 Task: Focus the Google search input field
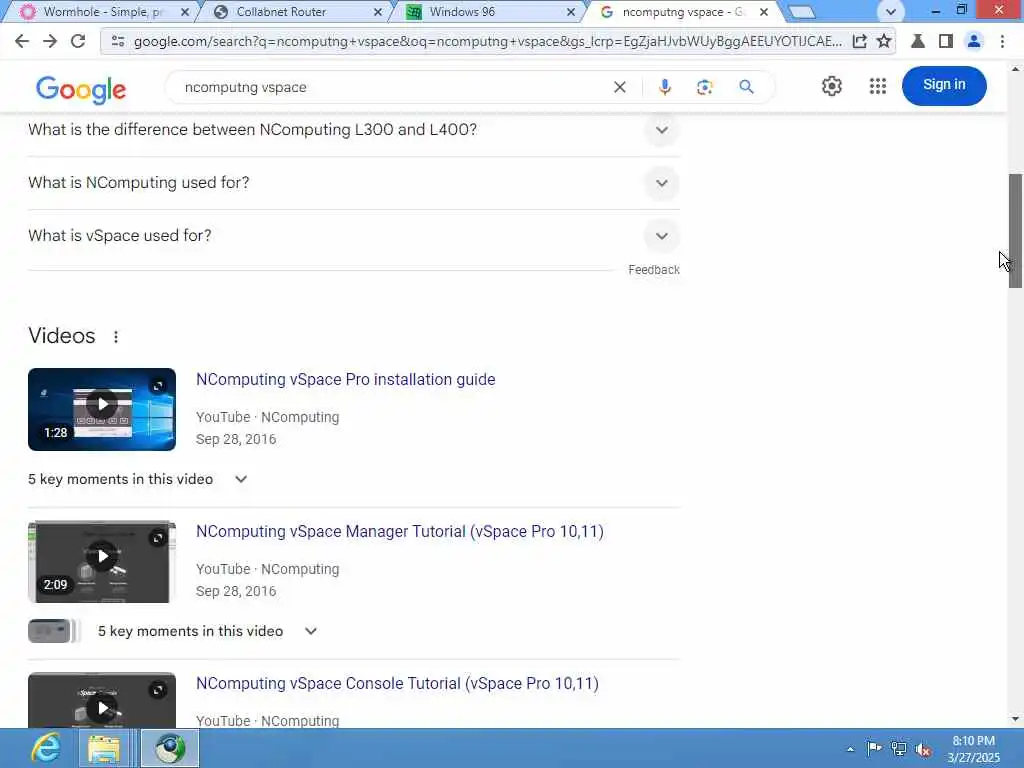pyautogui.click(x=392, y=88)
